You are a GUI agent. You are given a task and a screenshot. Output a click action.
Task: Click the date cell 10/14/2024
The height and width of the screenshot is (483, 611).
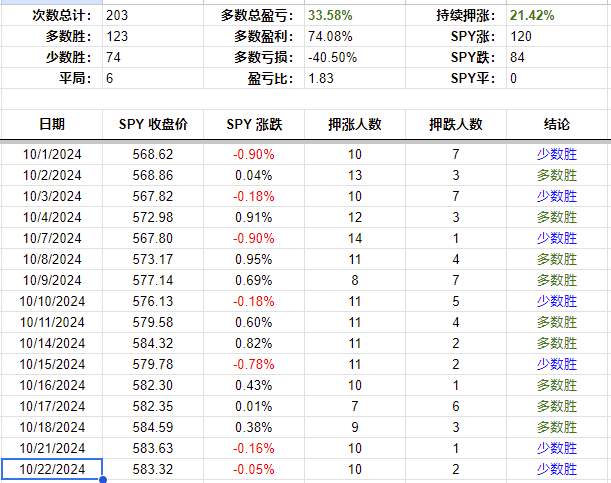coord(52,344)
